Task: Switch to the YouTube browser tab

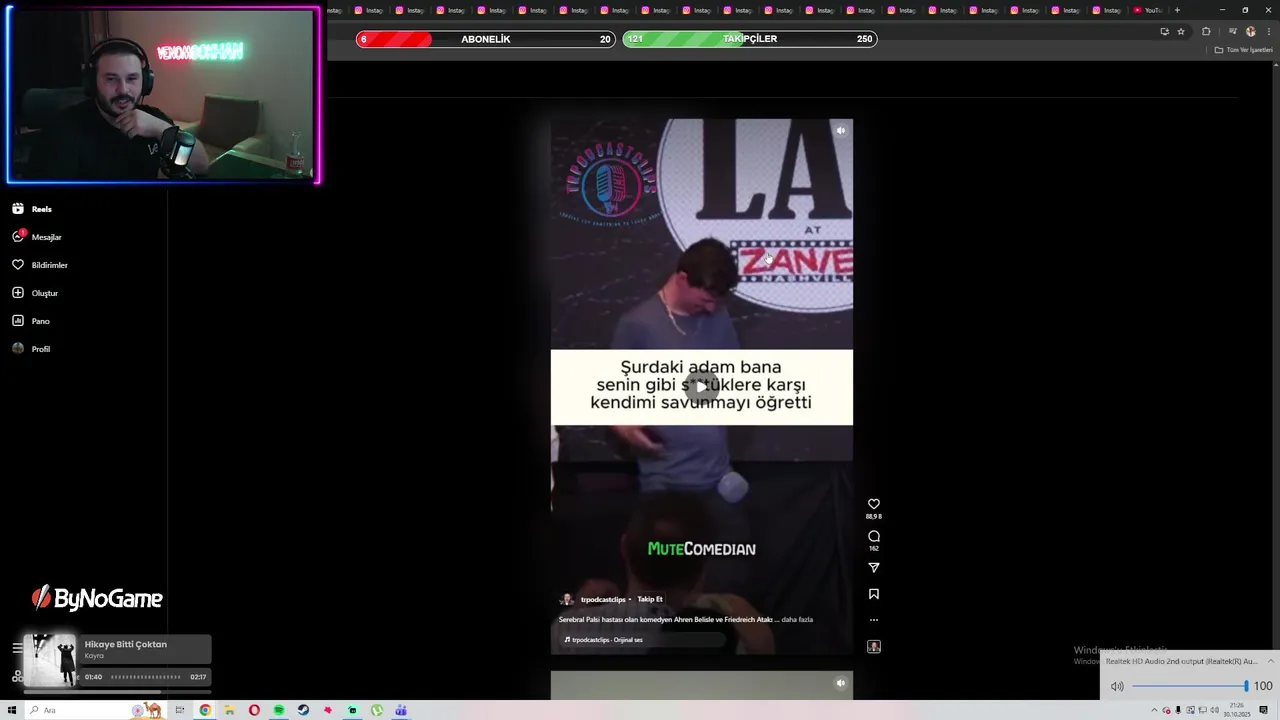Action: [x=1148, y=10]
